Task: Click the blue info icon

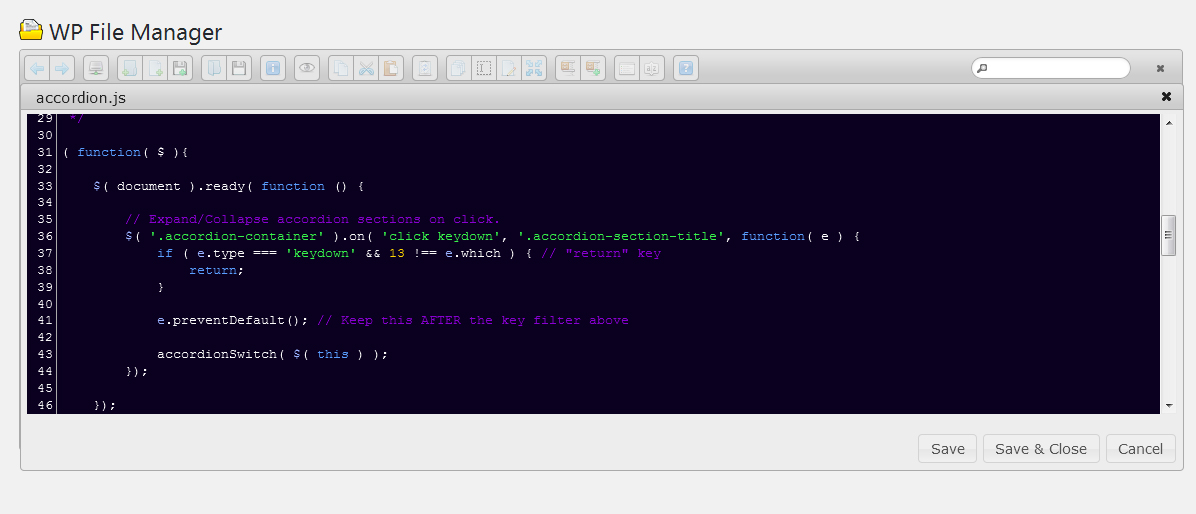Action: (273, 68)
